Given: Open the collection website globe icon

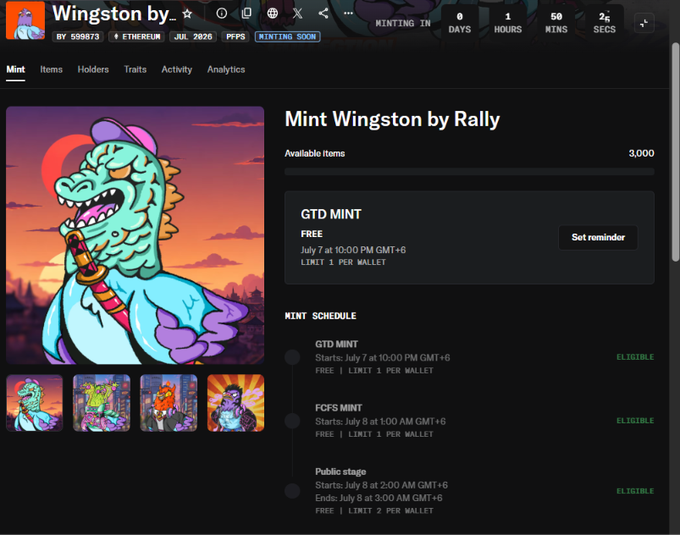Looking at the screenshot, I should point(272,13).
